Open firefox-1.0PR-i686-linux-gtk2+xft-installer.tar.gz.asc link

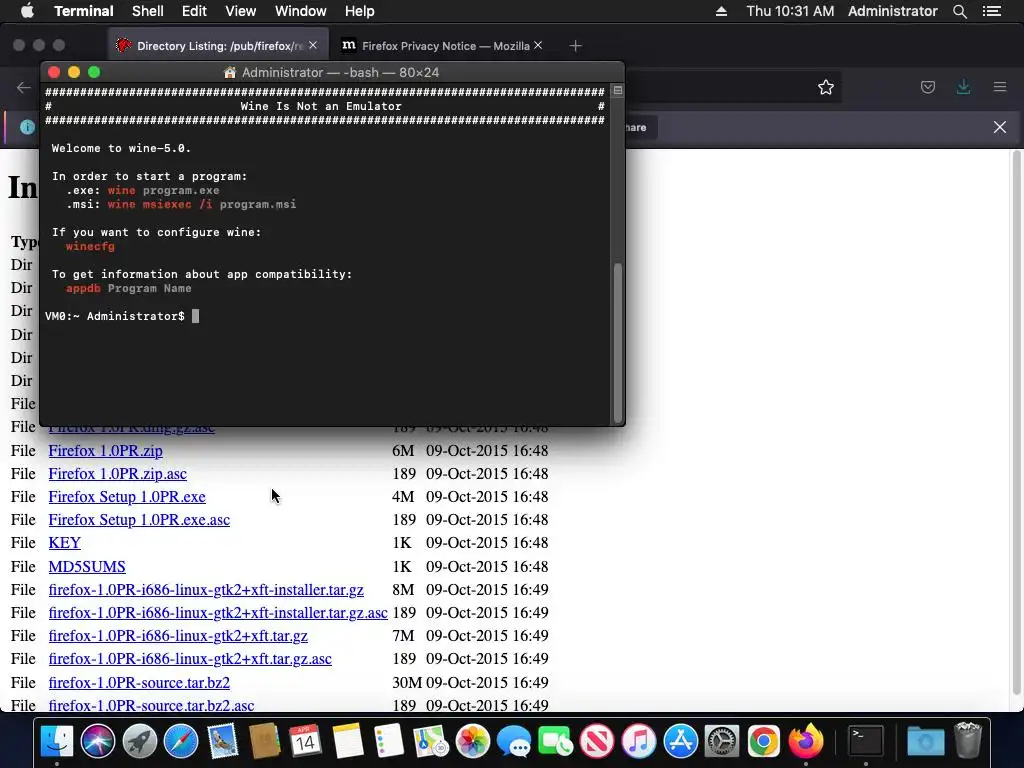tap(218, 613)
